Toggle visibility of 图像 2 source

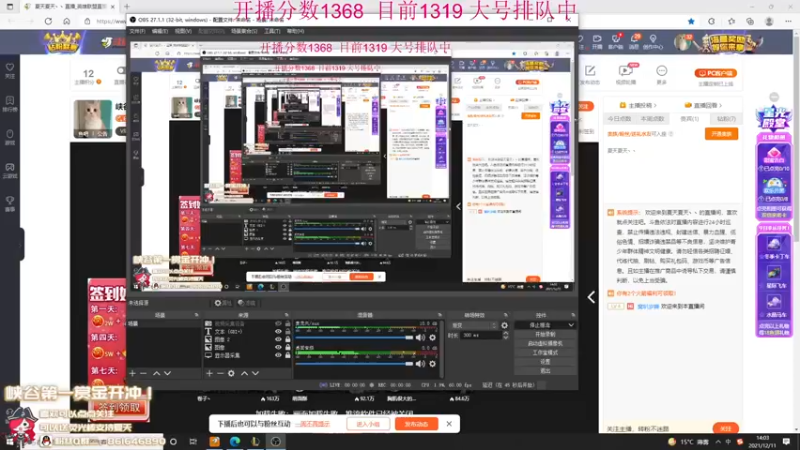(278, 339)
